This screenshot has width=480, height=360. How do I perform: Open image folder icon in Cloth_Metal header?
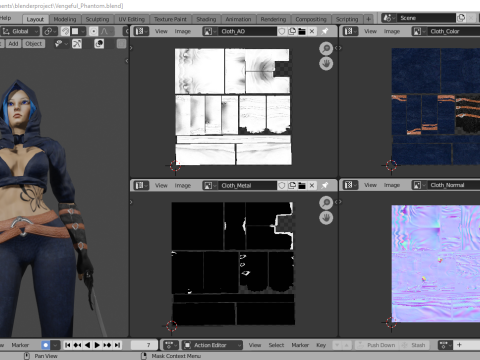(x=302, y=185)
